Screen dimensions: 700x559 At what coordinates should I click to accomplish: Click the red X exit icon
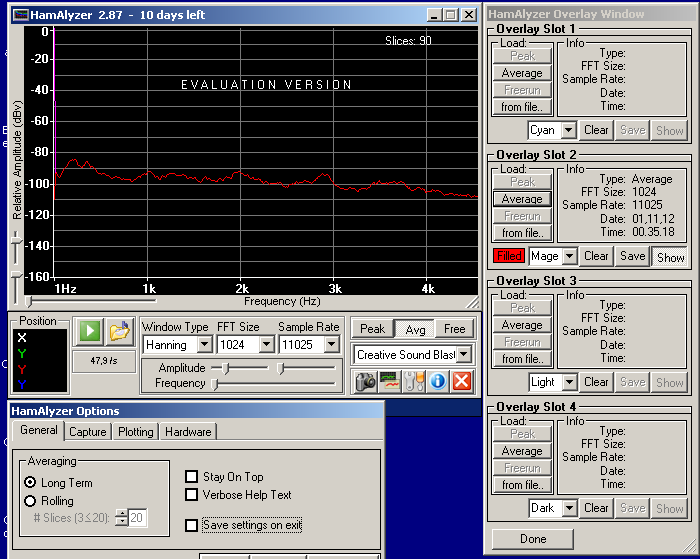(x=461, y=381)
